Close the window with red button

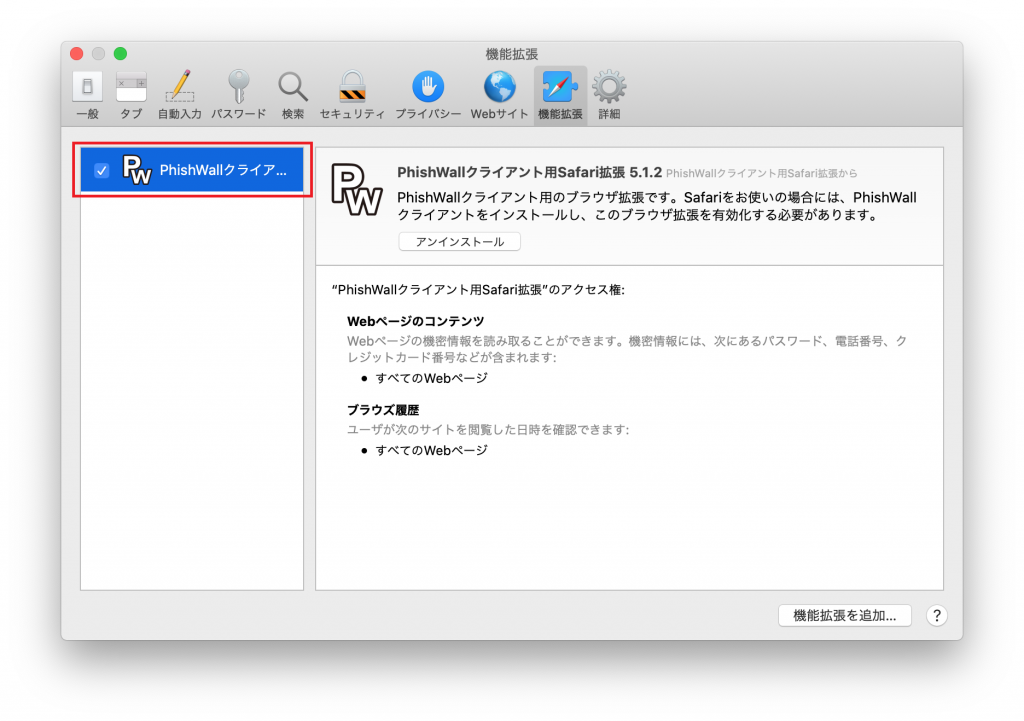coord(77,54)
